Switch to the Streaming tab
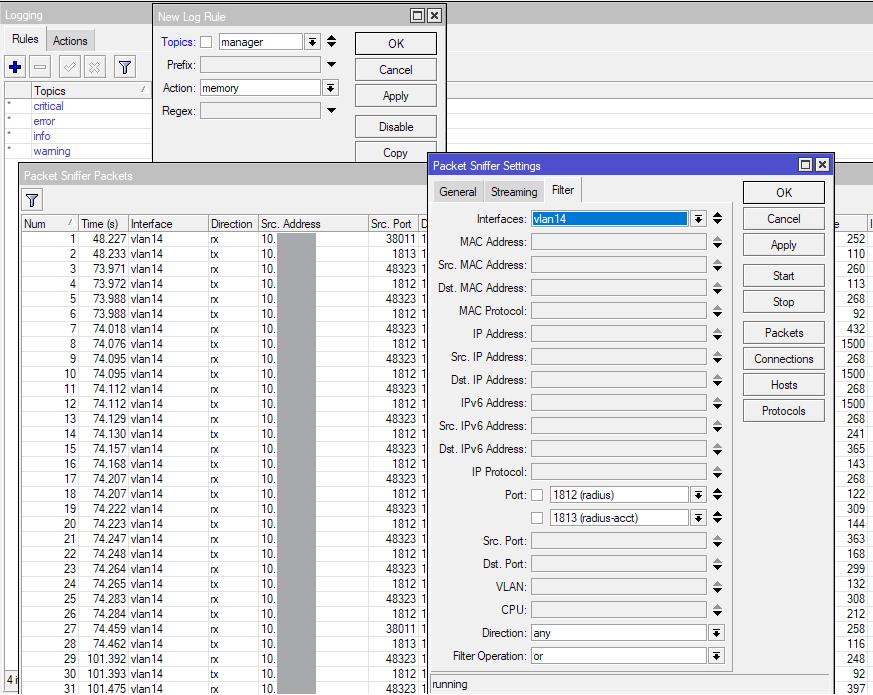The height and width of the screenshot is (695, 873). [x=514, y=192]
